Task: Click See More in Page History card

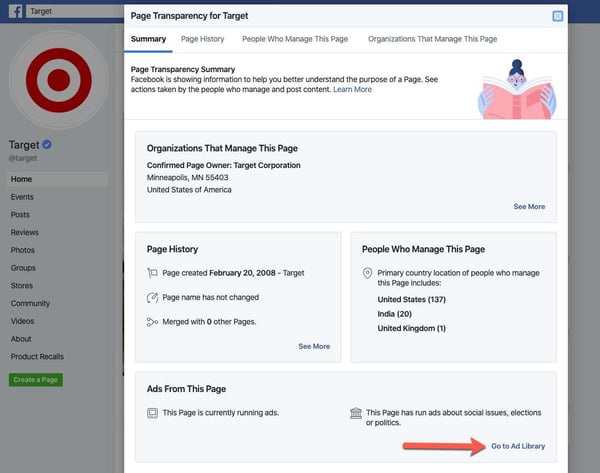Action: point(314,346)
